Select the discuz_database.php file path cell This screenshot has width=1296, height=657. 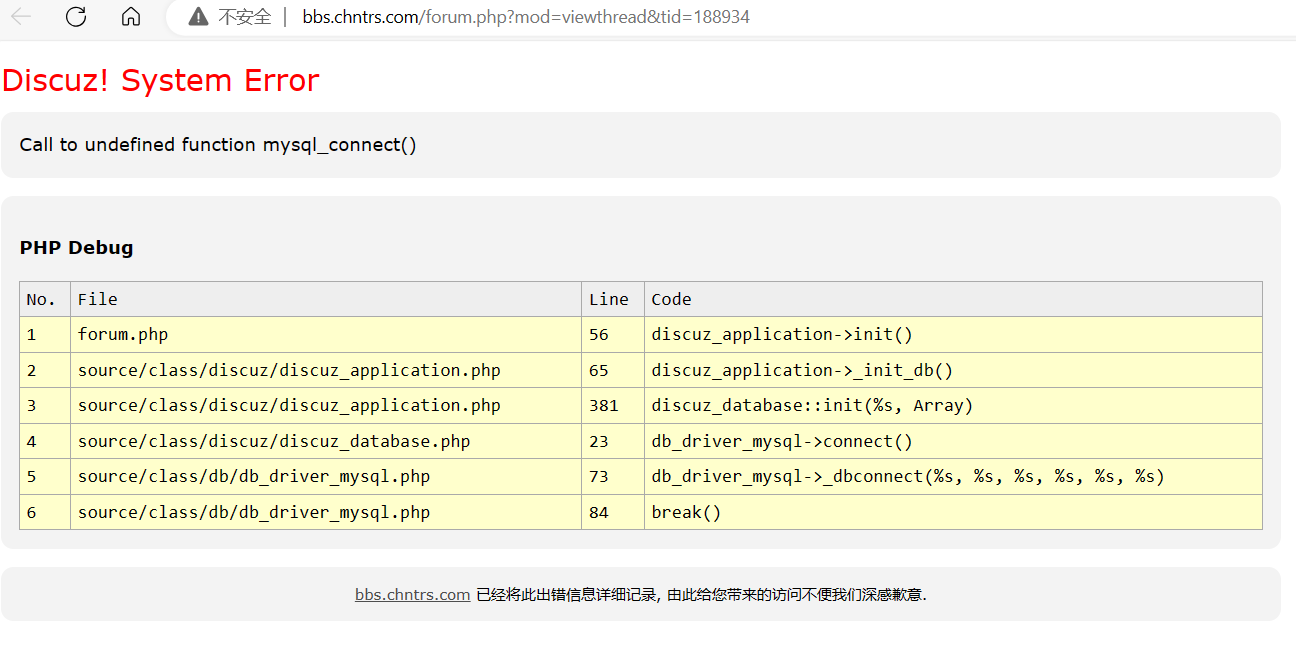(274, 441)
